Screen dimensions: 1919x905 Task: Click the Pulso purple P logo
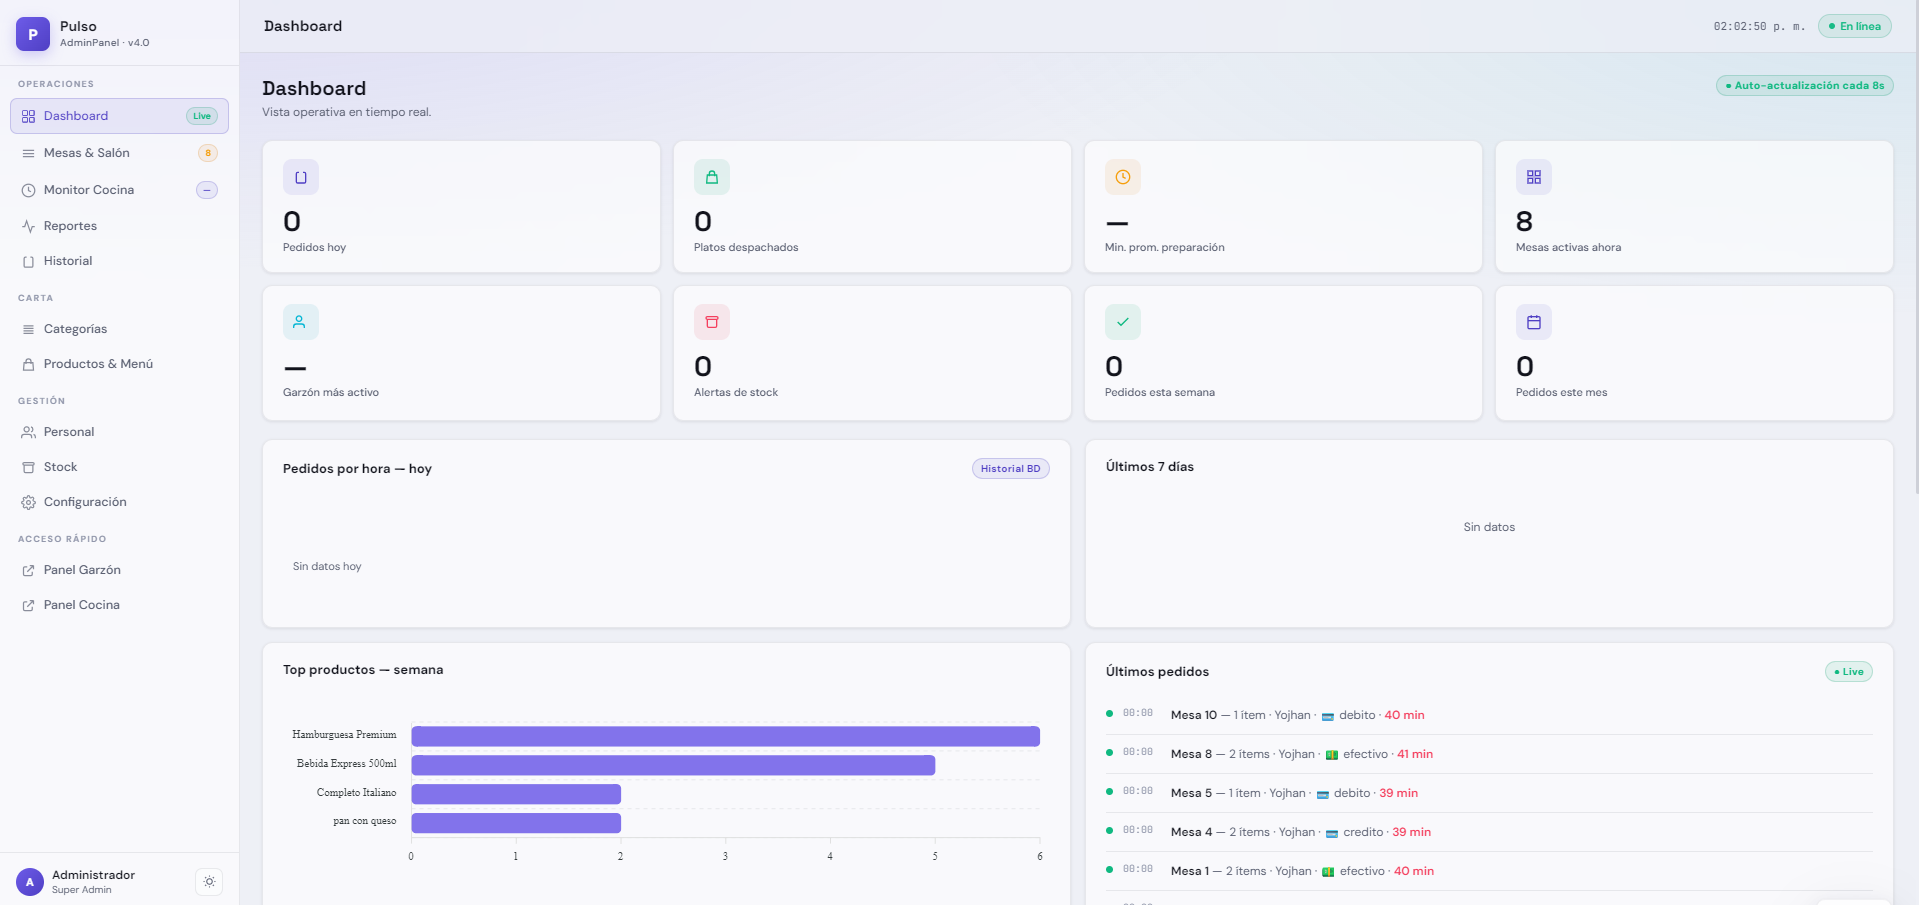[33, 34]
